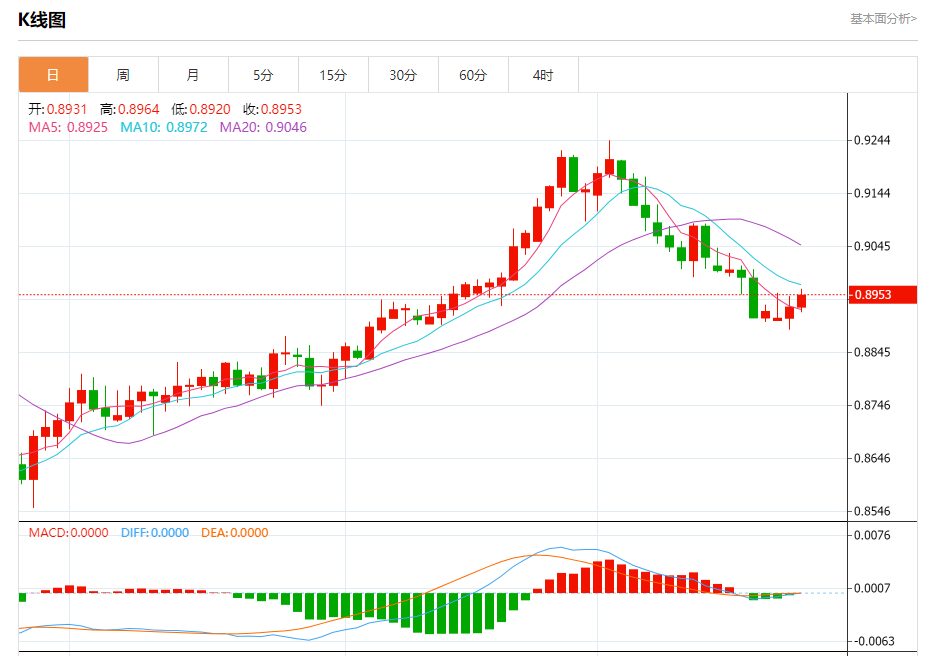Click the 0.9244 price axis label
The height and width of the screenshot is (656, 929).
[x=871, y=141]
